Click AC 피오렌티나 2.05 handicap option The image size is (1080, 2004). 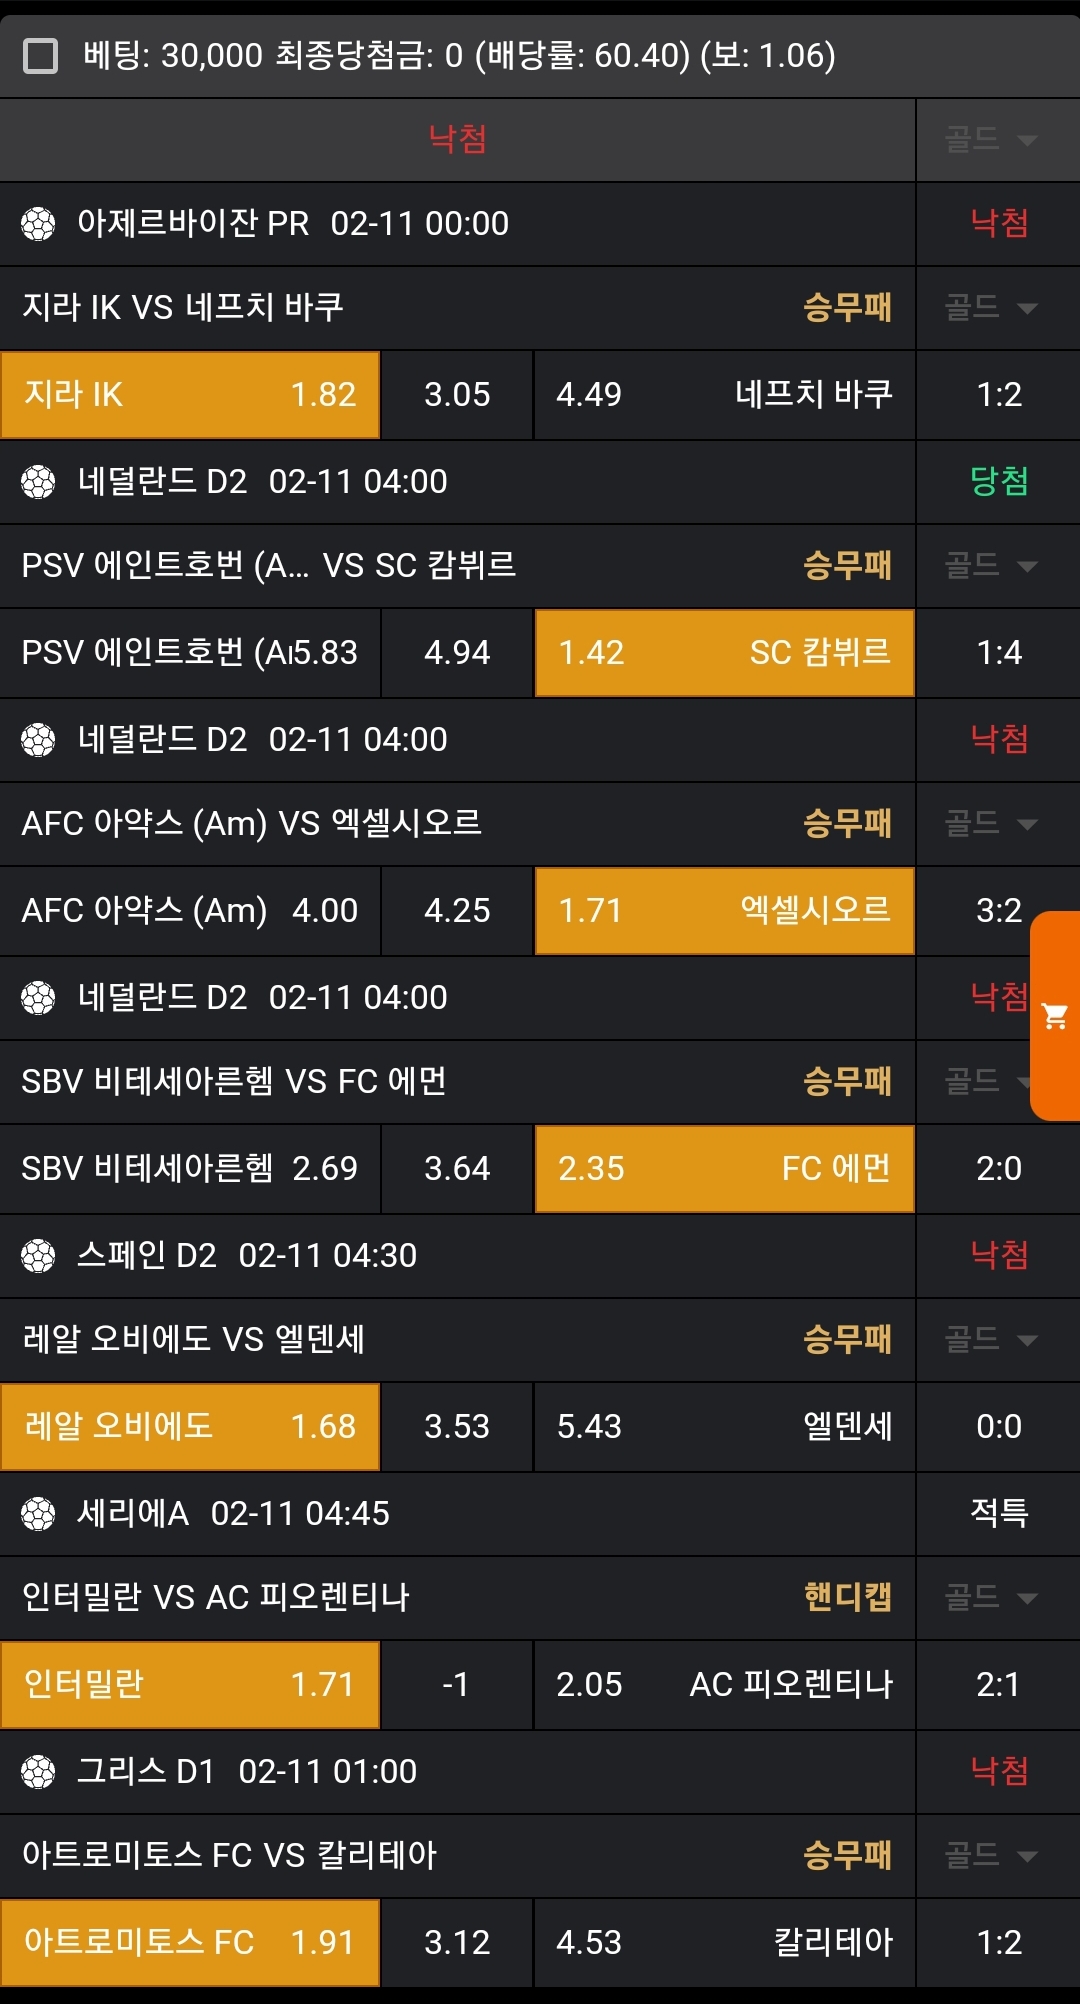(724, 1685)
